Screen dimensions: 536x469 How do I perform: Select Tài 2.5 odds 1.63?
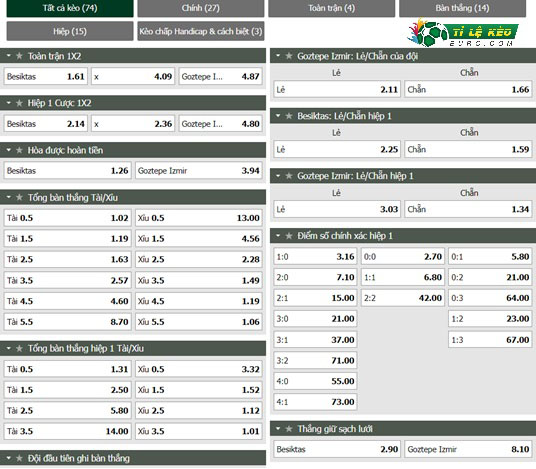point(67,259)
